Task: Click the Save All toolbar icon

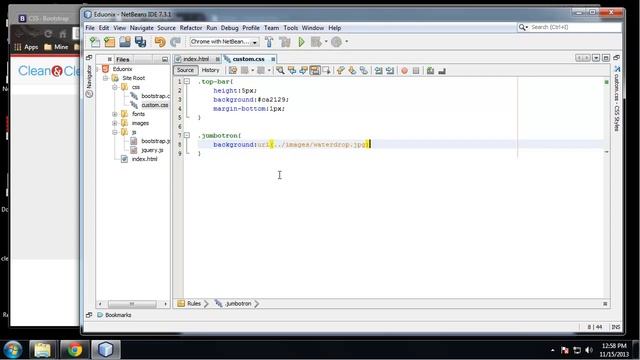Action: point(140,42)
